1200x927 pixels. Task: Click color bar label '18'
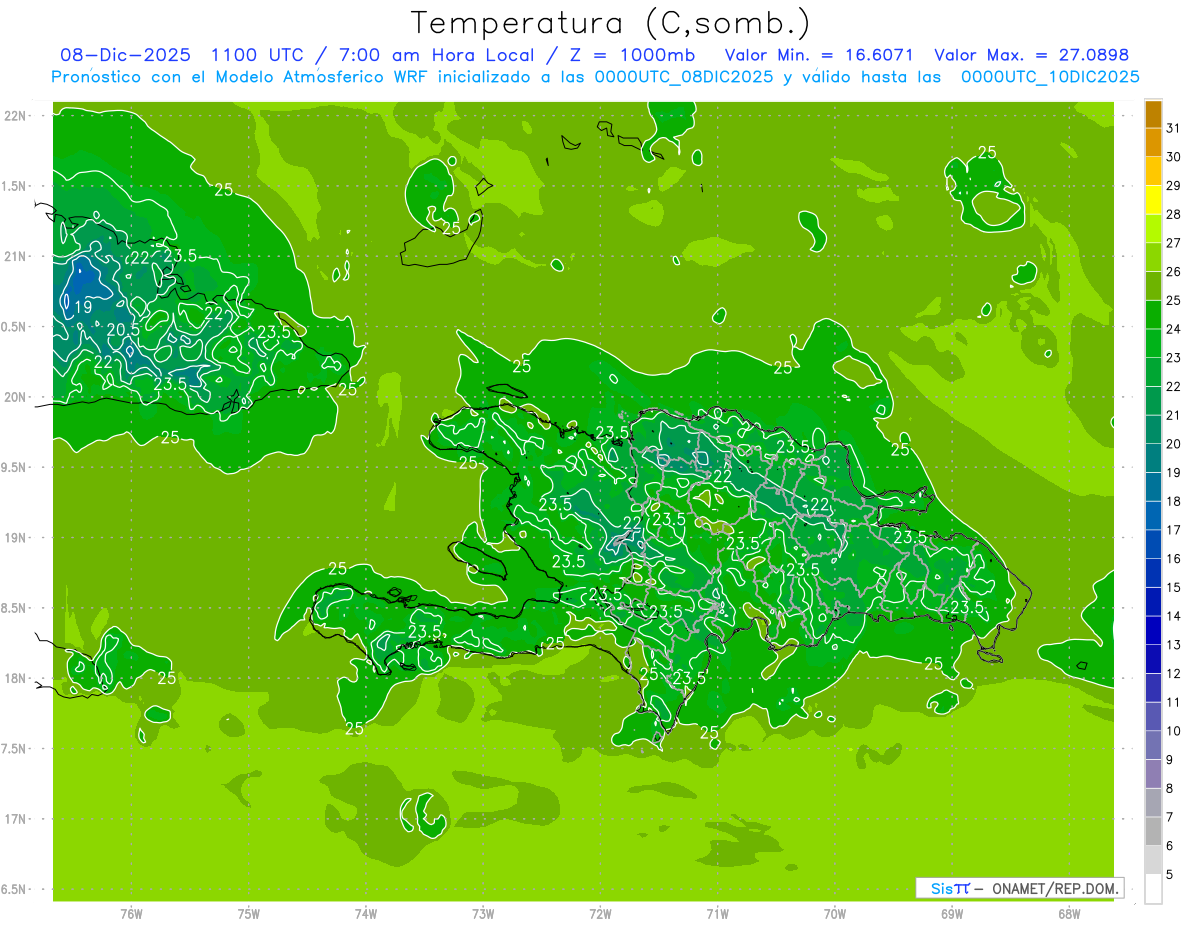1174,501
